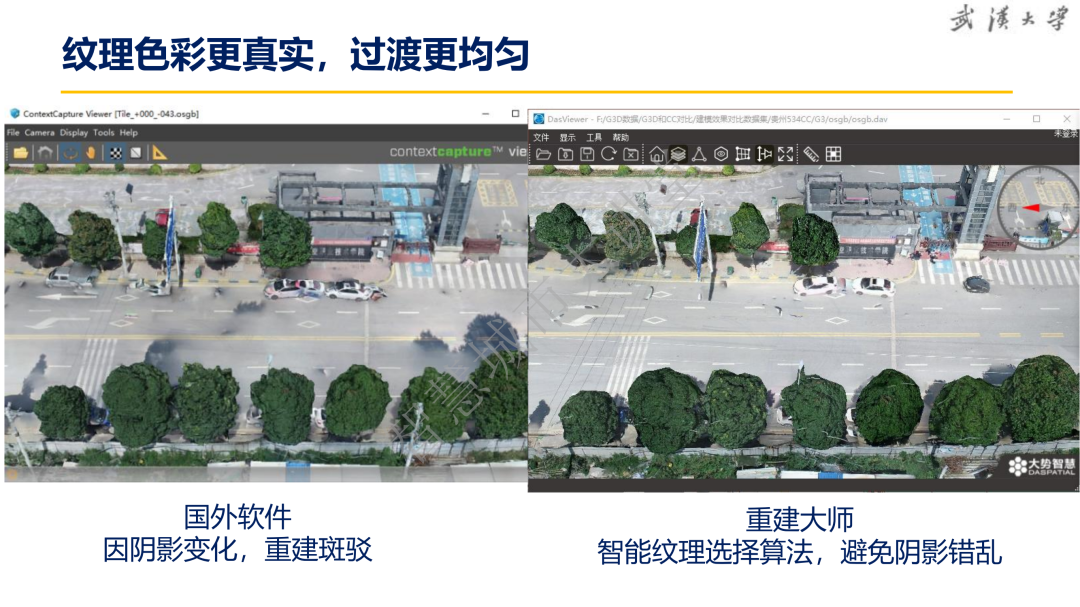
Task: Click compass widget in DasViewer viewport
Action: (1037, 208)
